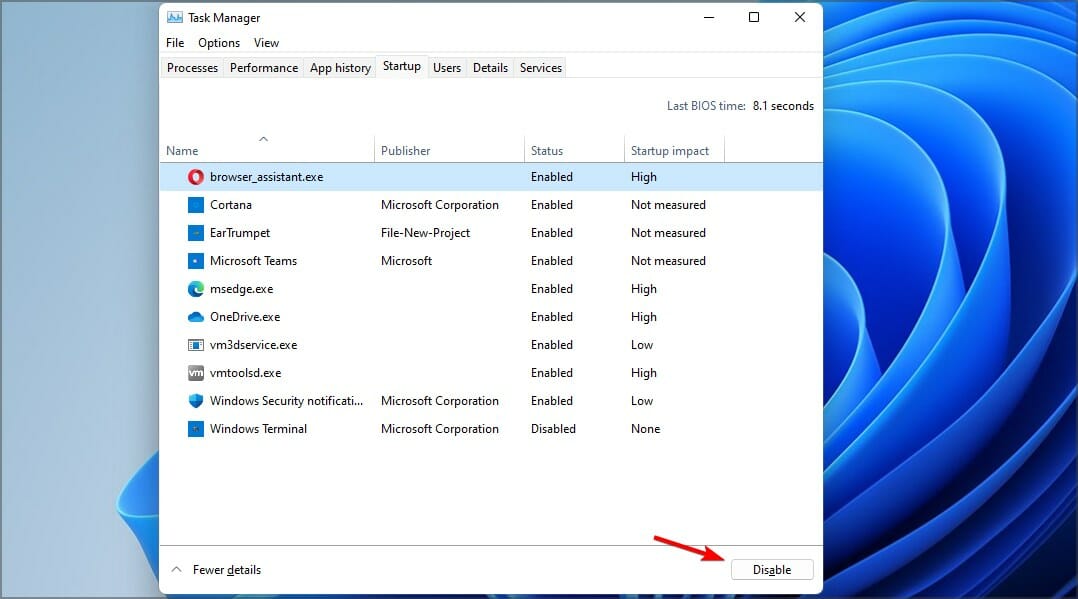1078x599 pixels.
Task: Maximize the Task Manager window
Action: (754, 17)
